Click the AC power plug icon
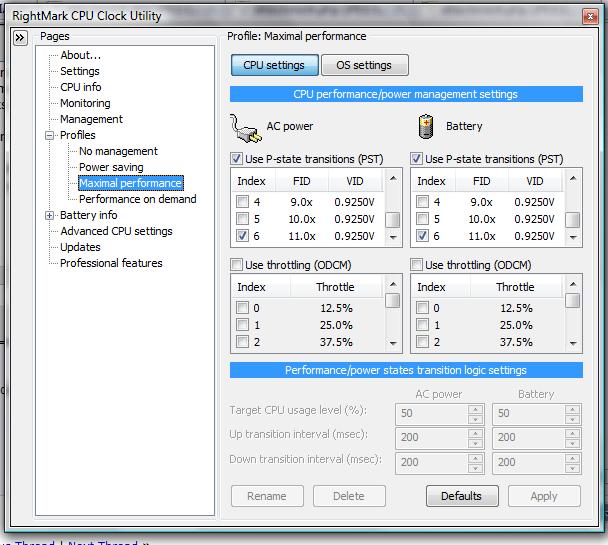608x545 pixels. [x=244, y=129]
